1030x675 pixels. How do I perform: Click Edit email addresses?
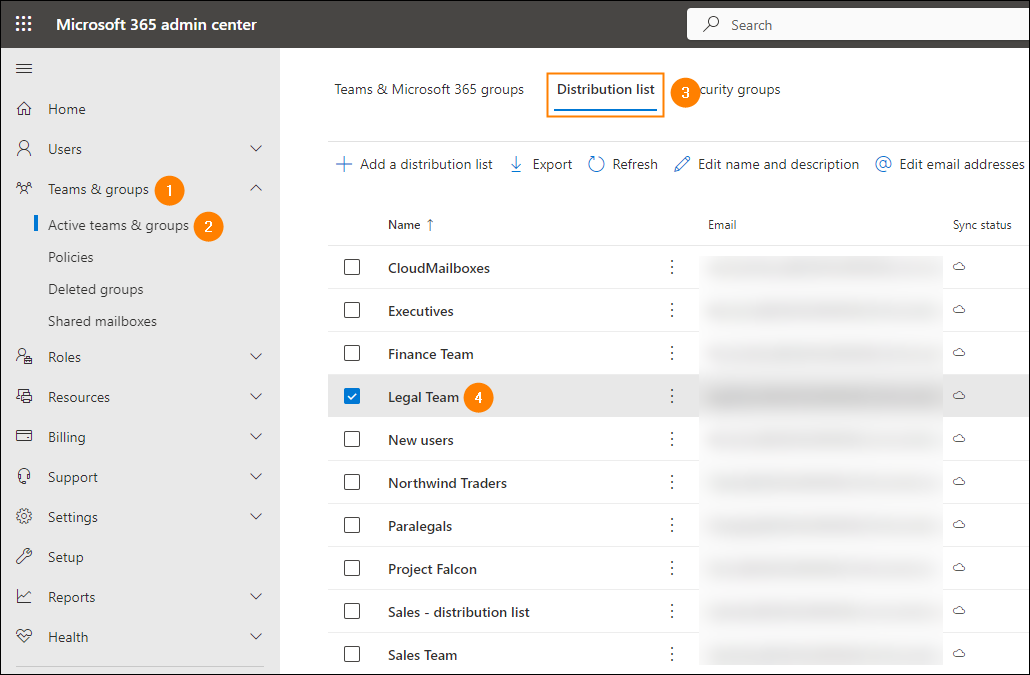[x=950, y=164]
